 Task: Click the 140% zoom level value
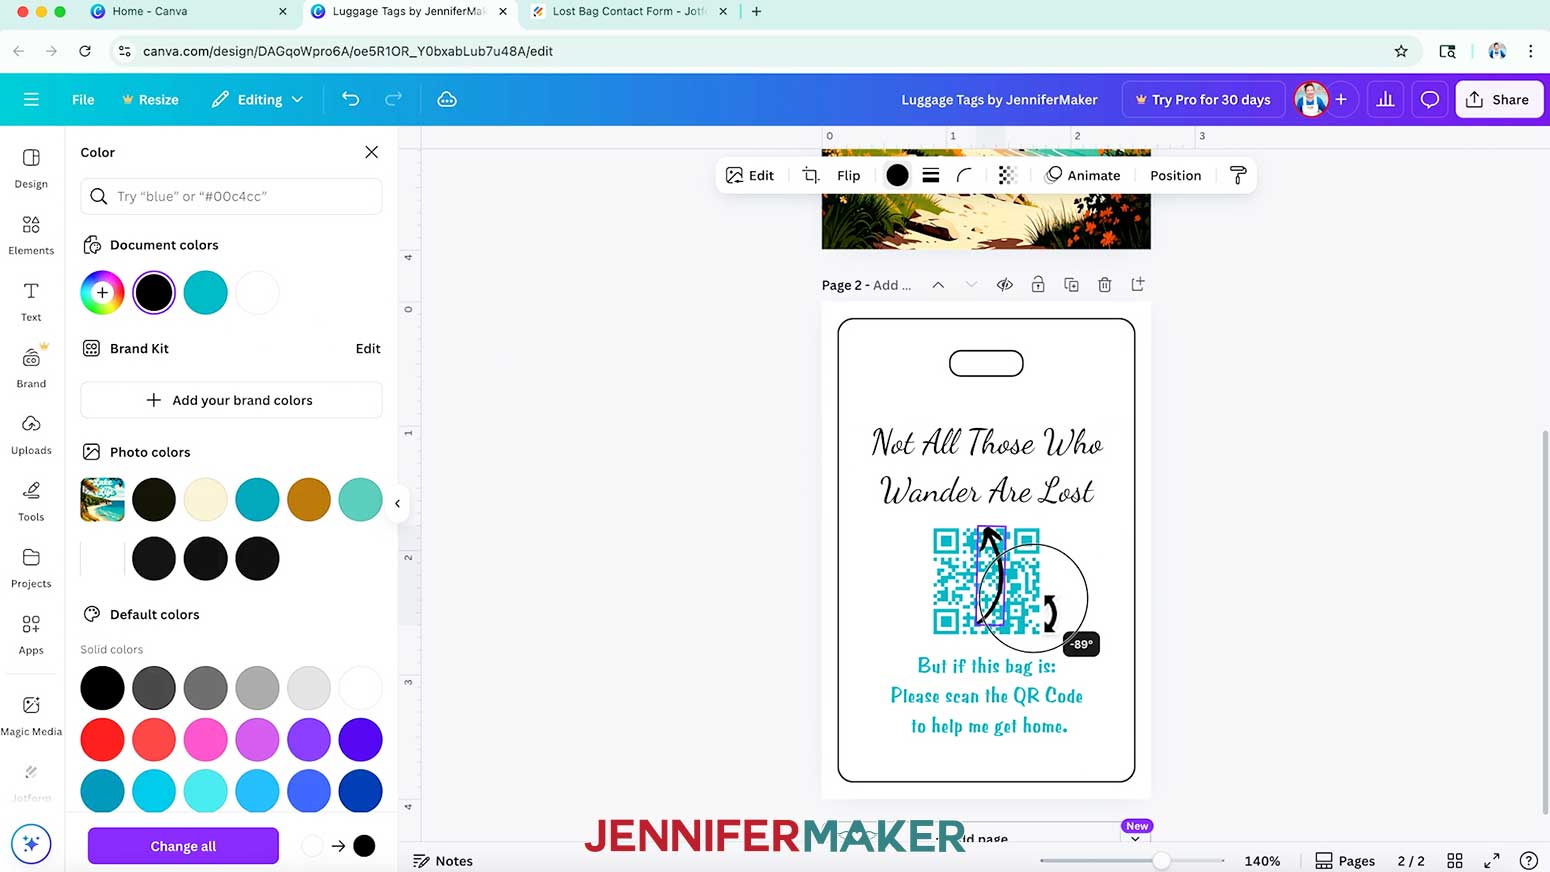(1262, 860)
